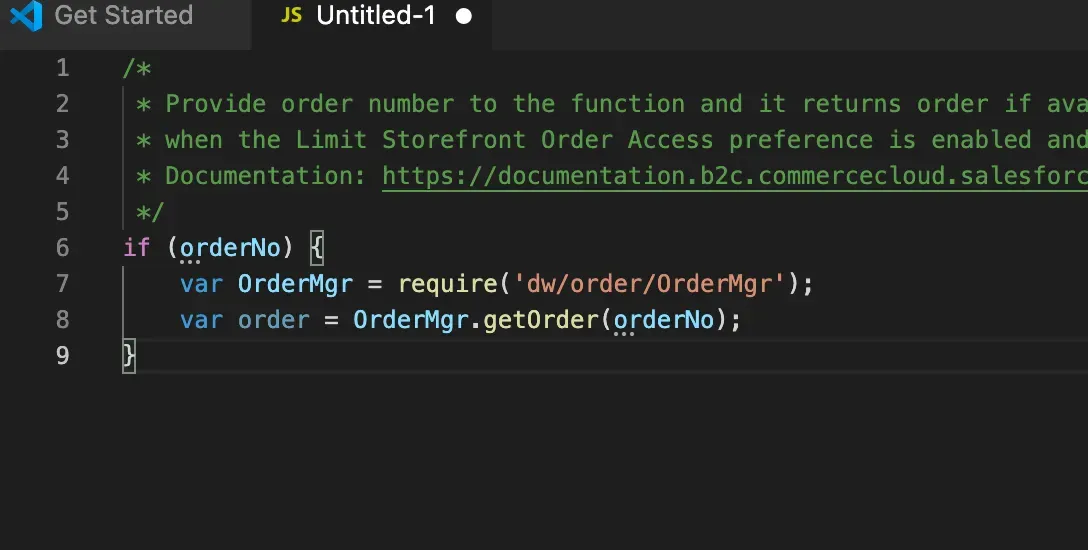Viewport: 1088px width, 550px height.
Task: Click the 'if' keyword on line 6
Action: coord(137,248)
